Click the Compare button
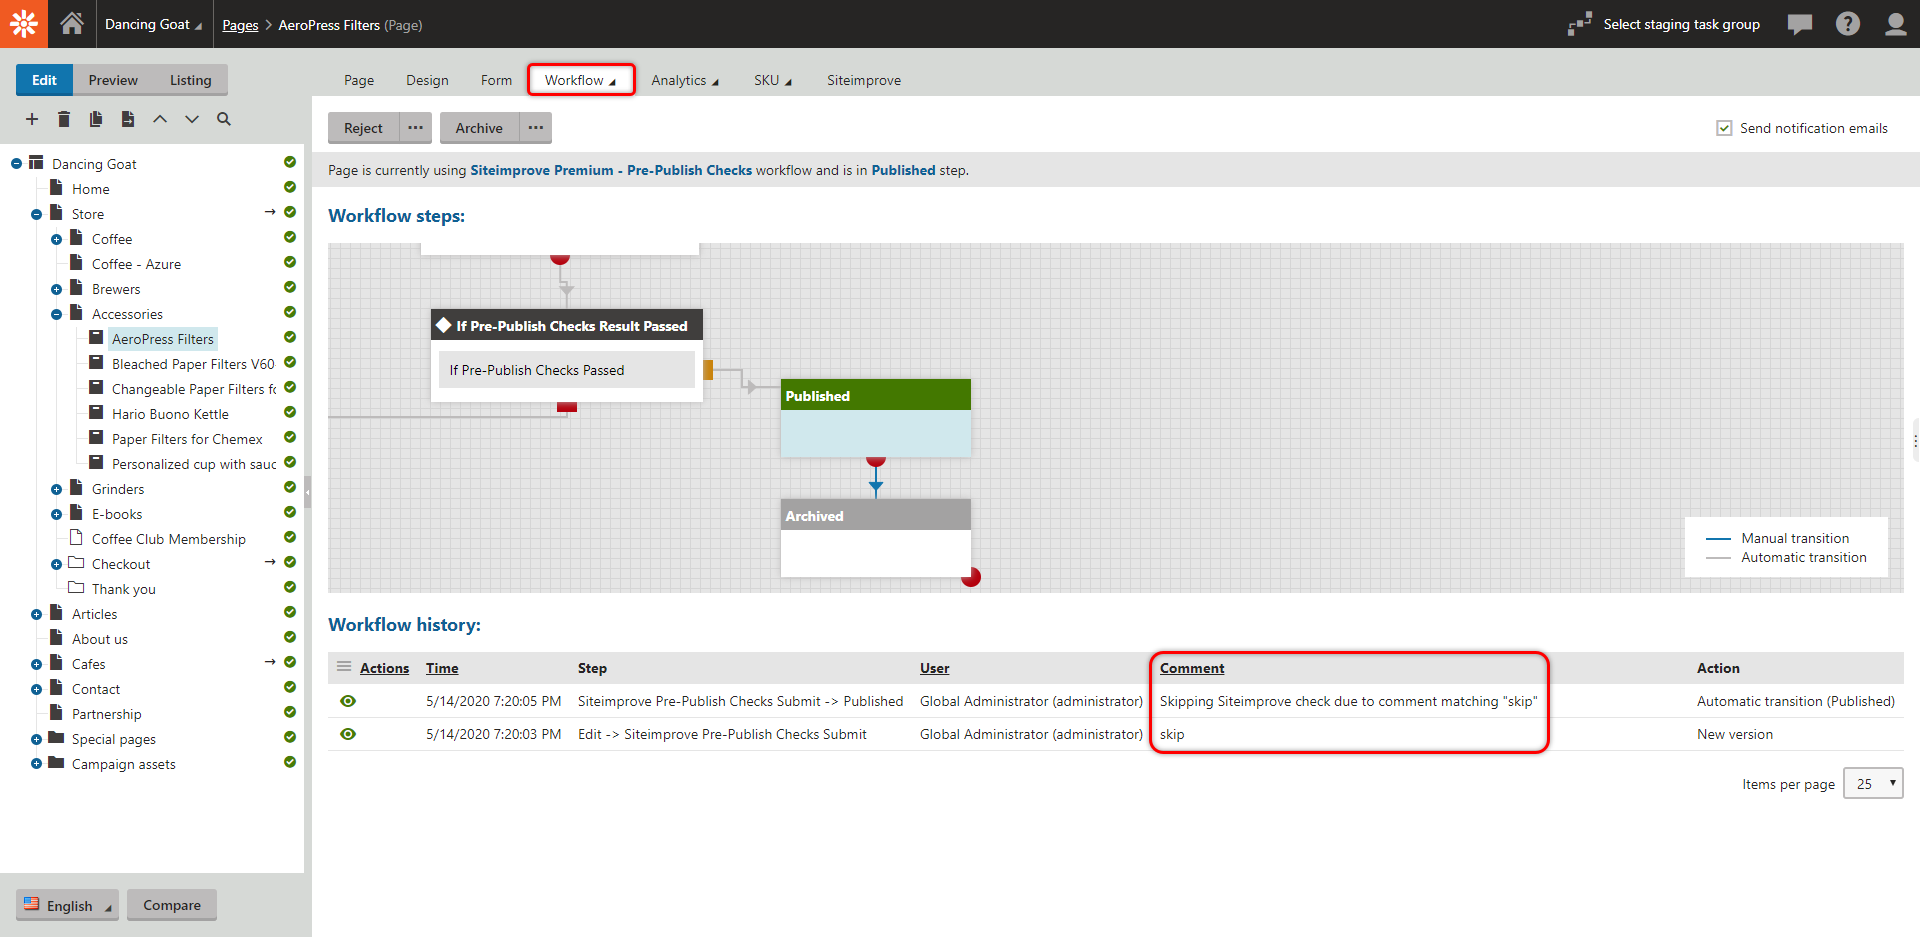The width and height of the screenshot is (1920, 937). (172, 905)
